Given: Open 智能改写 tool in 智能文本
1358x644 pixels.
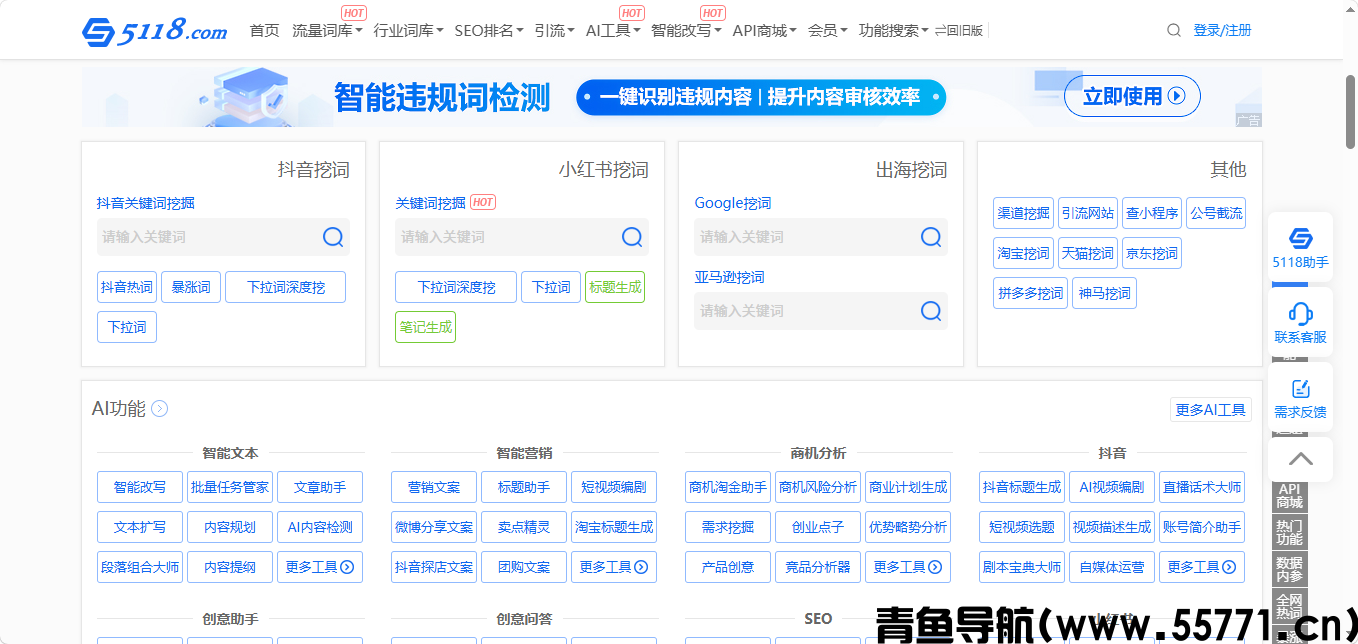Looking at the screenshot, I should click(x=140, y=487).
